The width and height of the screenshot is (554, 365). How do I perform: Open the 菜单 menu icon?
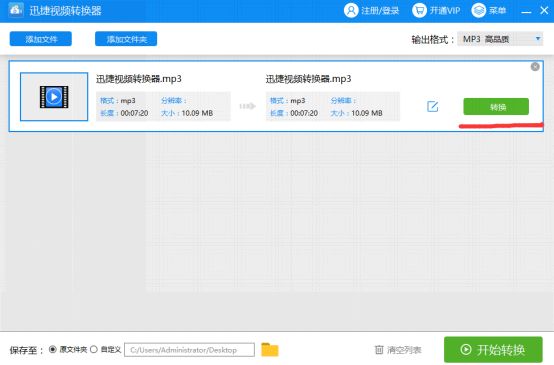479,11
